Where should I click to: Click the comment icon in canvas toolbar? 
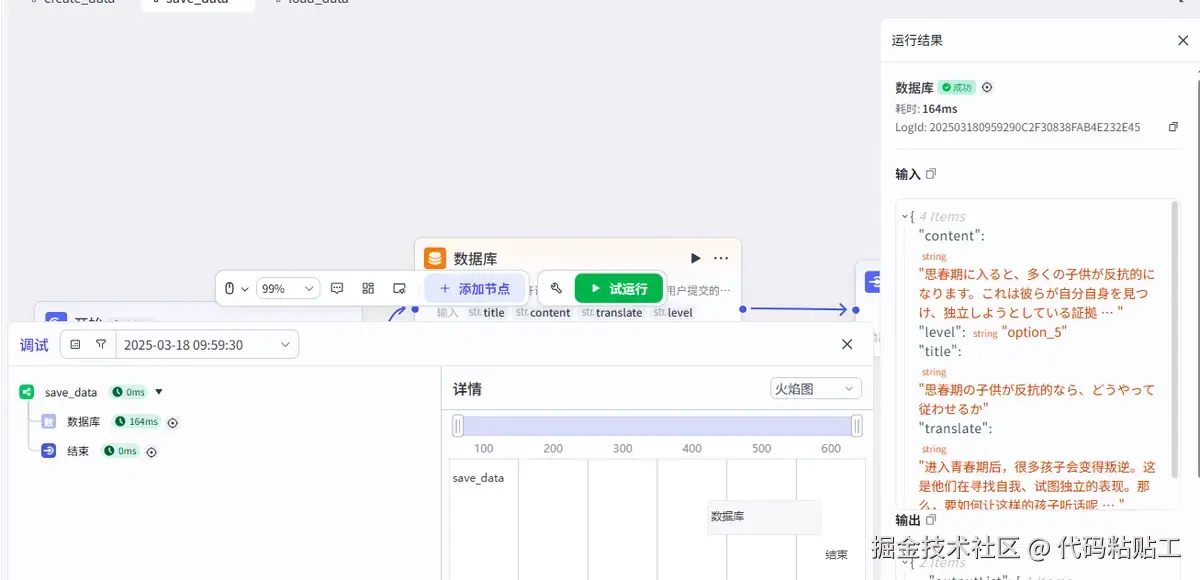coord(337,288)
